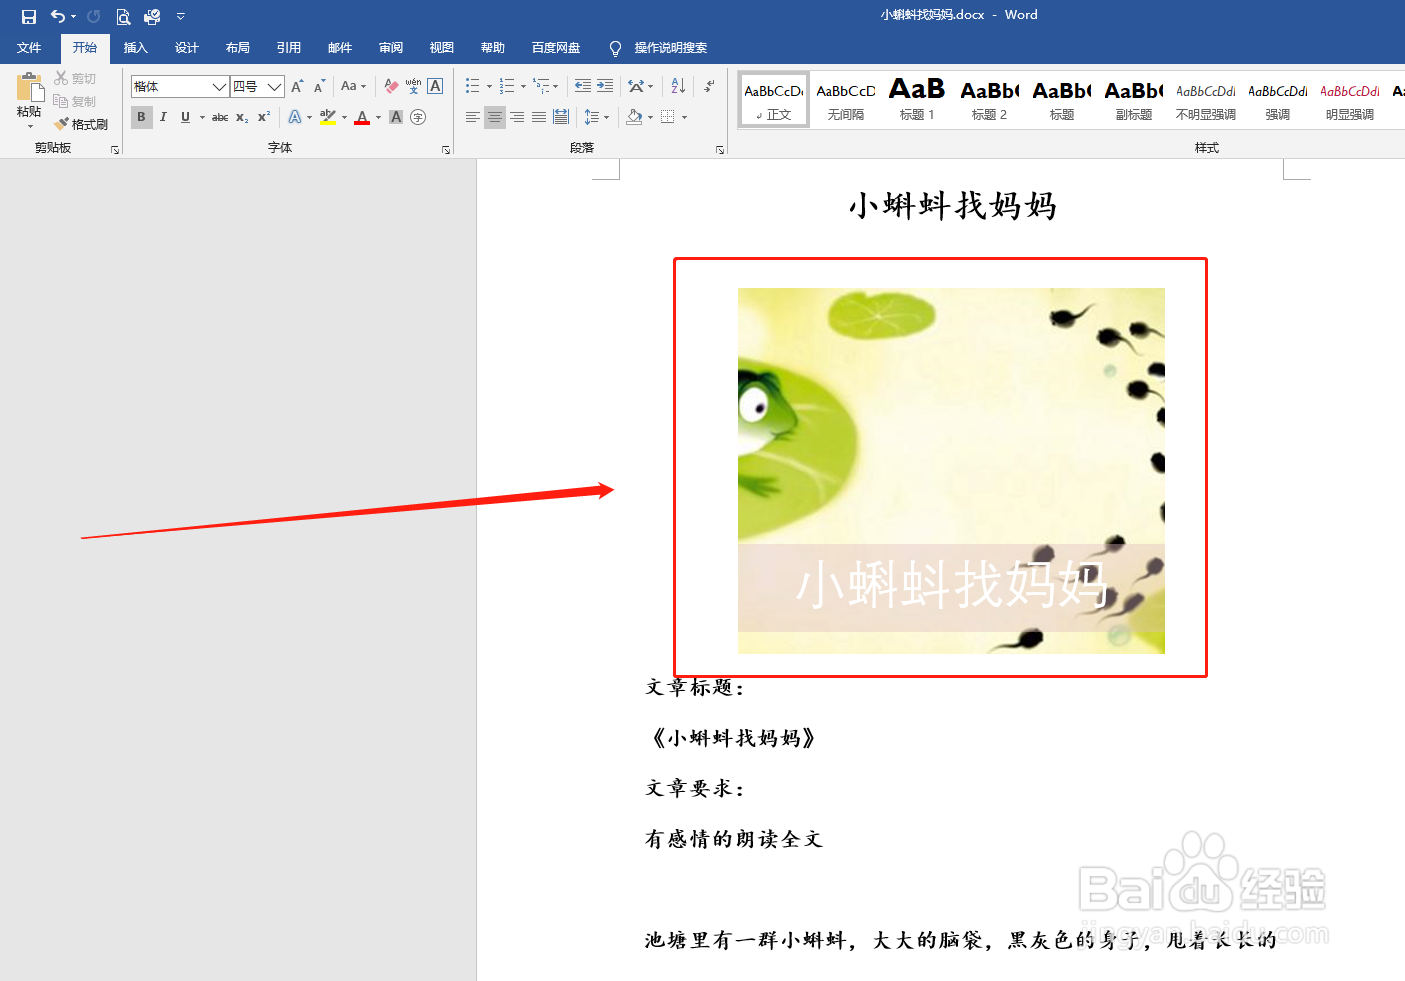Select the Format Painter tool
Image resolution: width=1405 pixels, height=981 pixels.
click(81, 123)
